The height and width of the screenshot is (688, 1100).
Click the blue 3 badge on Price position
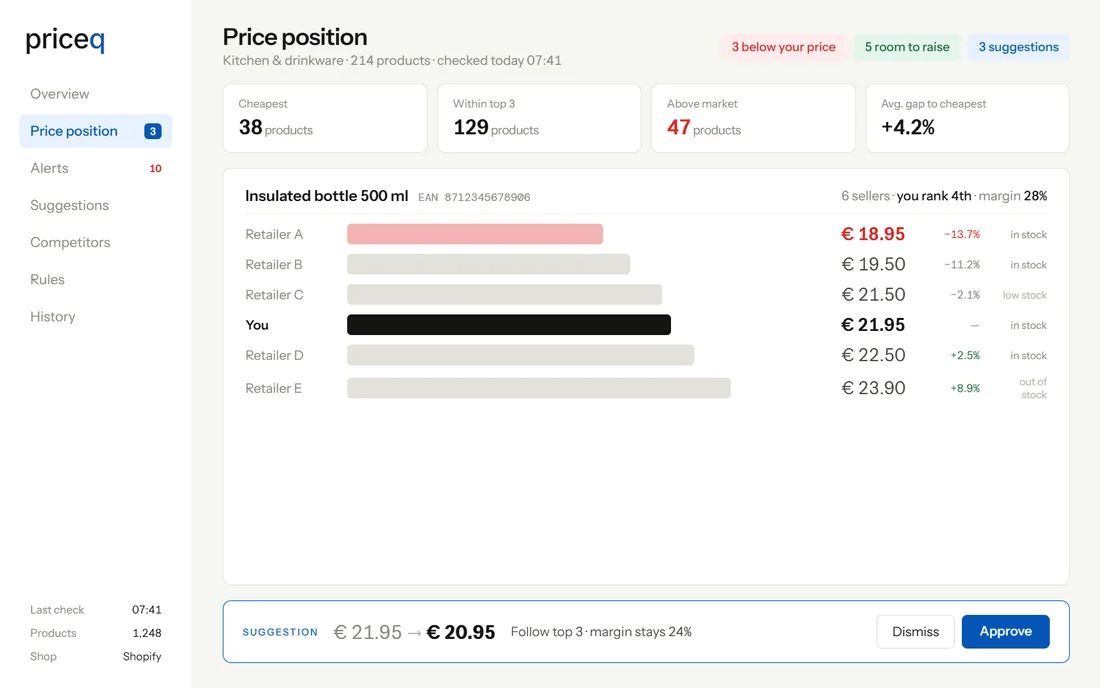pyautogui.click(x=153, y=131)
